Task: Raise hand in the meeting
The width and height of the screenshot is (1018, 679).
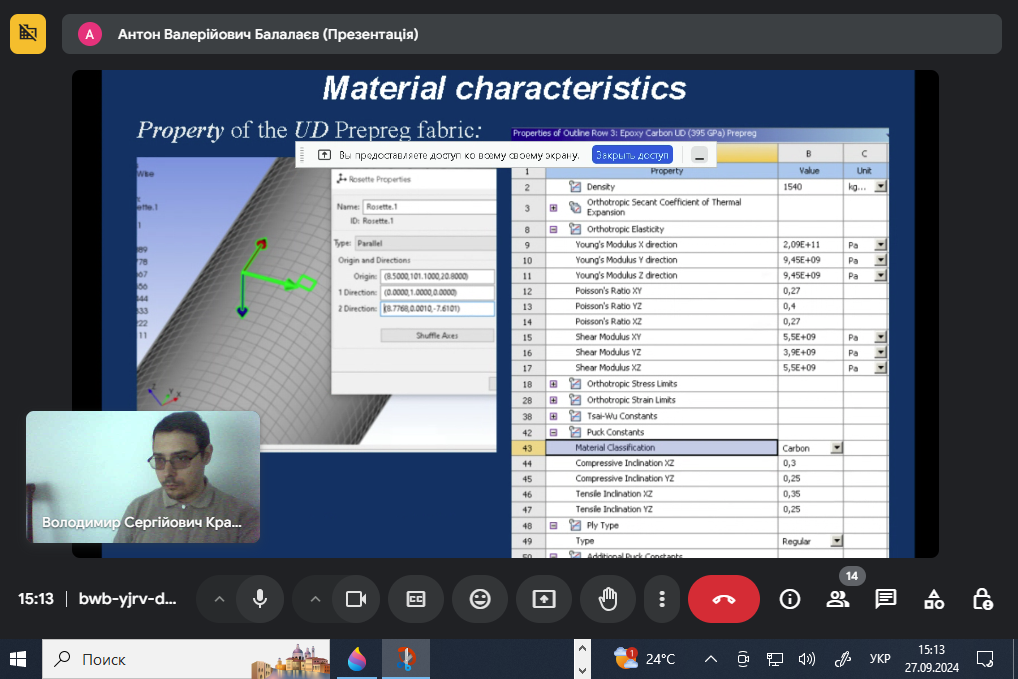Action: (x=607, y=599)
